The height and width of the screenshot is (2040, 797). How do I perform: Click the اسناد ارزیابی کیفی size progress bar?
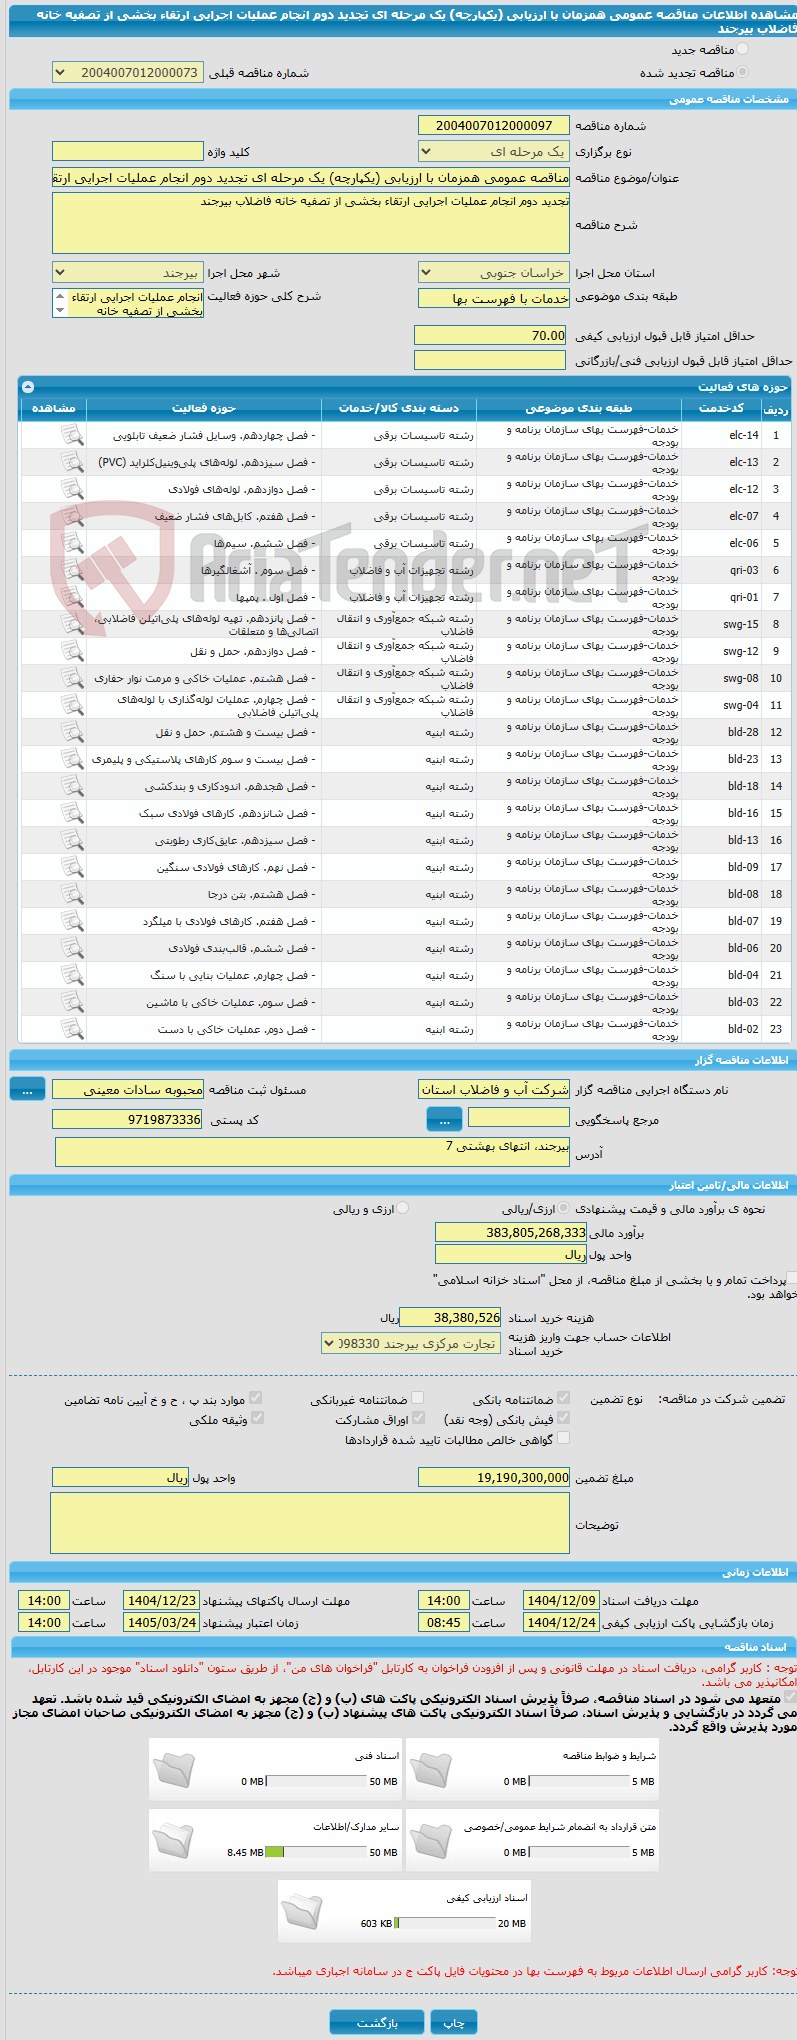445,1923
